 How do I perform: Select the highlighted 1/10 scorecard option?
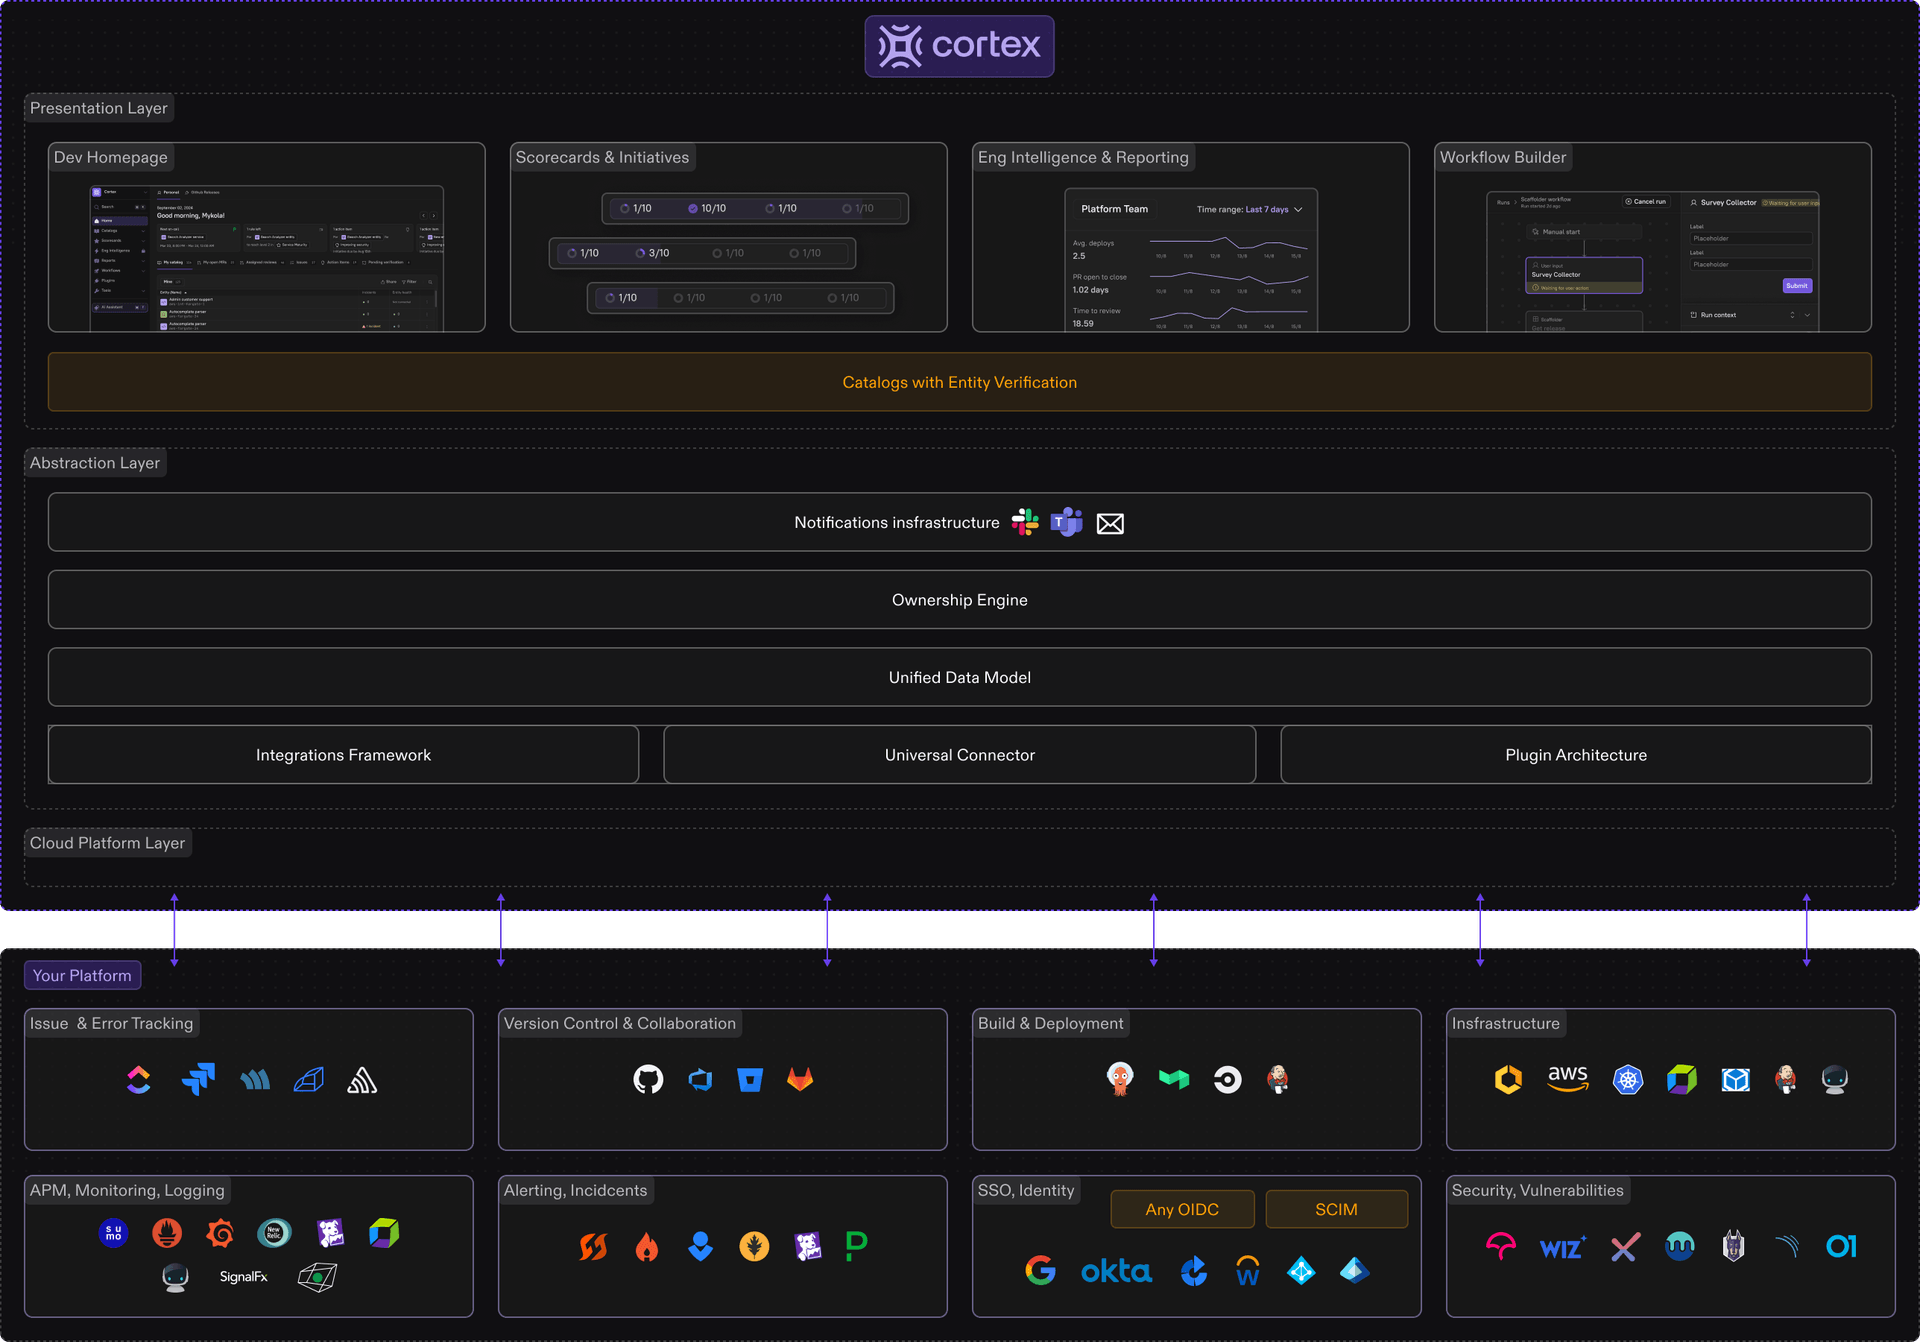pyautogui.click(x=624, y=297)
